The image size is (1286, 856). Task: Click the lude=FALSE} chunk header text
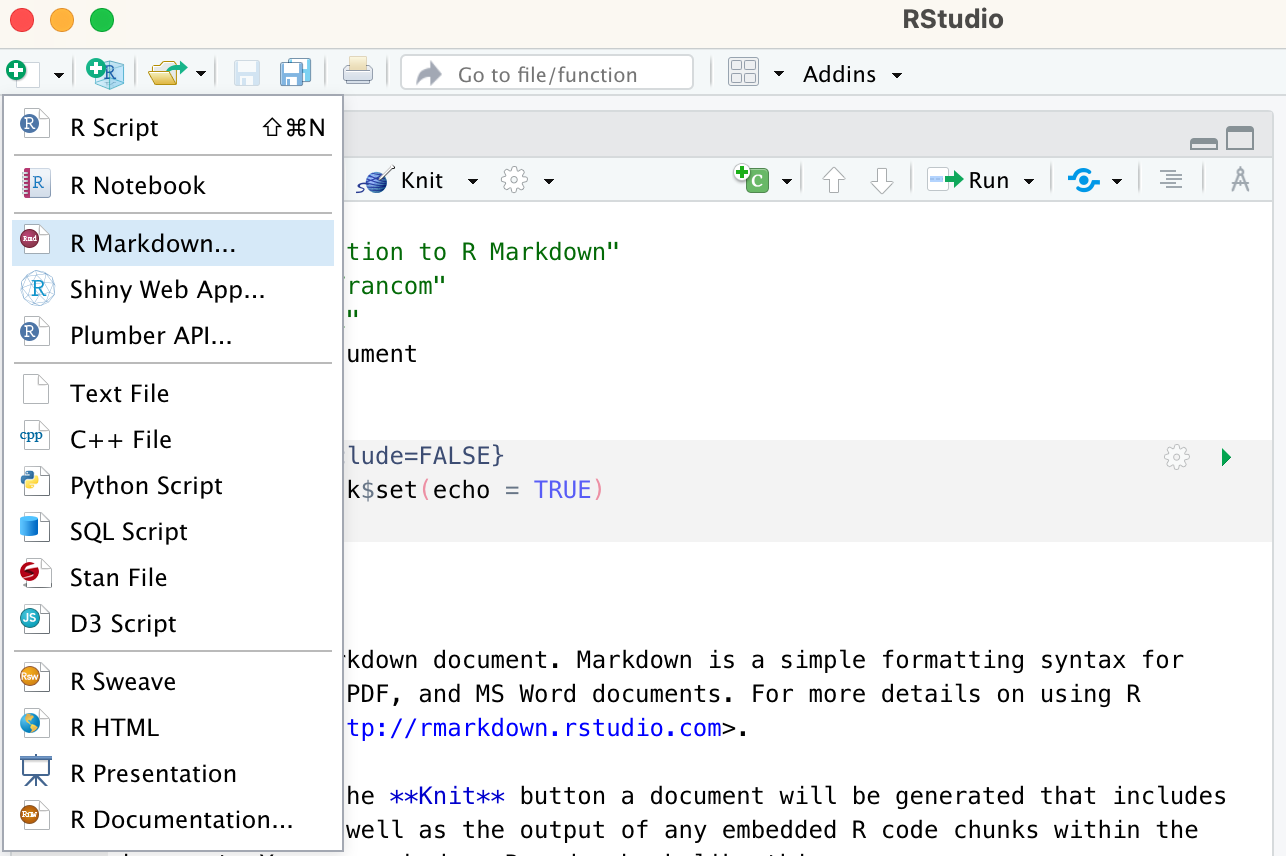(x=424, y=456)
